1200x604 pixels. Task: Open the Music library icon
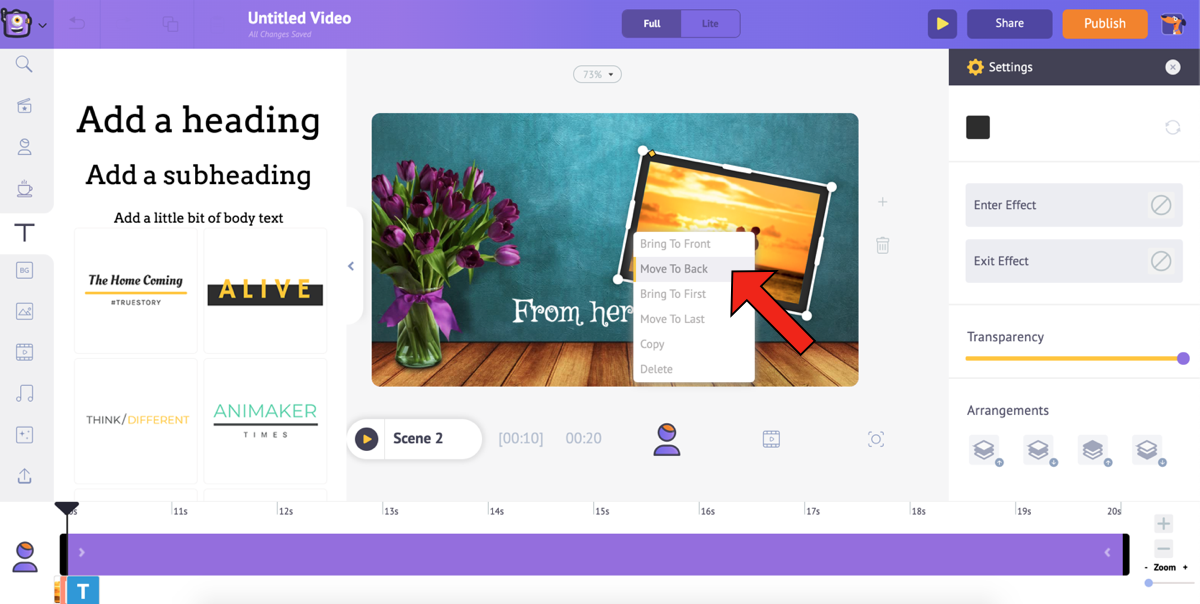point(24,393)
